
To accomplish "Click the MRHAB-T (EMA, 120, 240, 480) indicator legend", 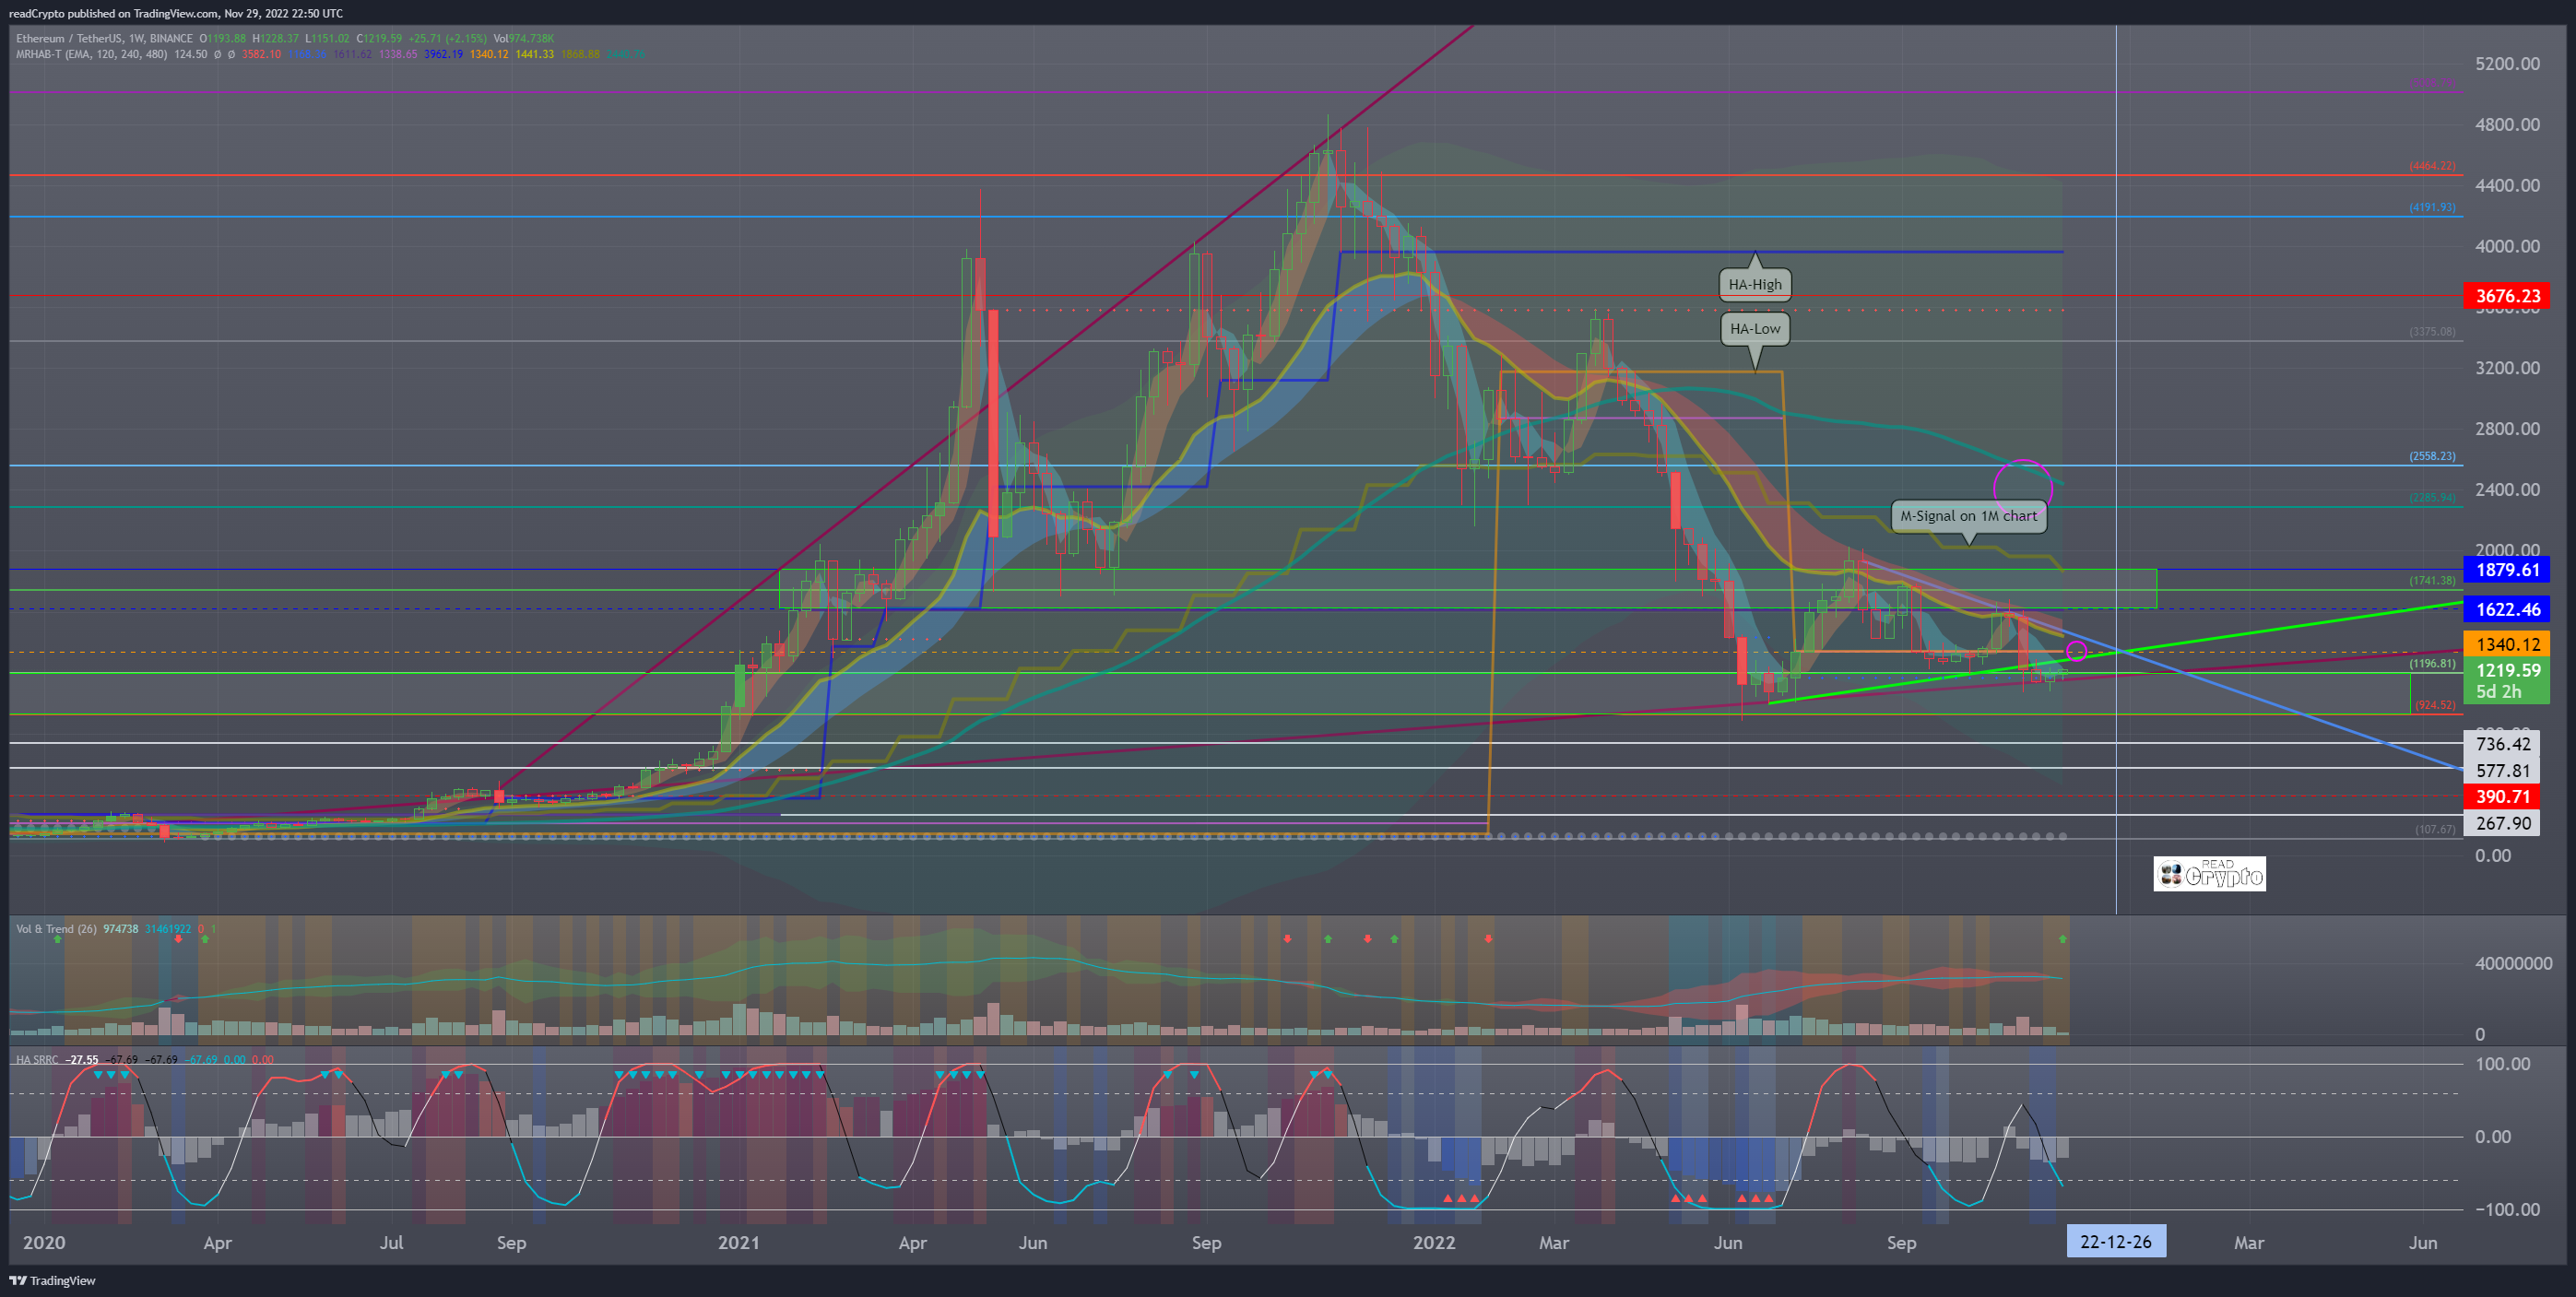I will click(92, 54).
